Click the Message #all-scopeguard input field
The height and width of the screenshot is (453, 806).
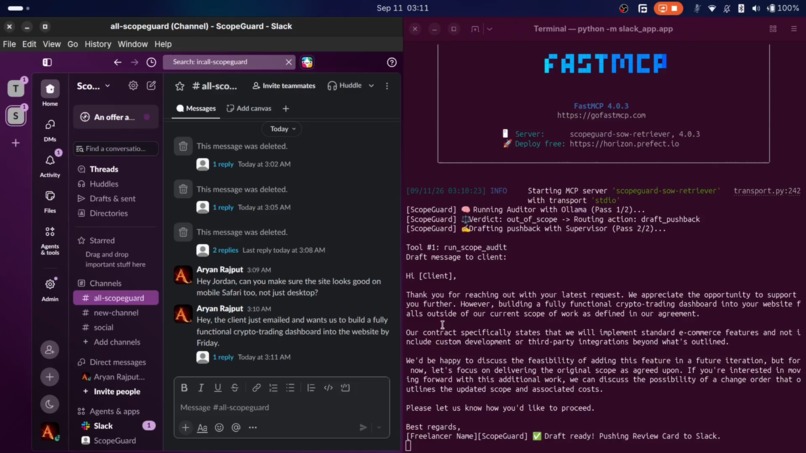click(x=282, y=407)
